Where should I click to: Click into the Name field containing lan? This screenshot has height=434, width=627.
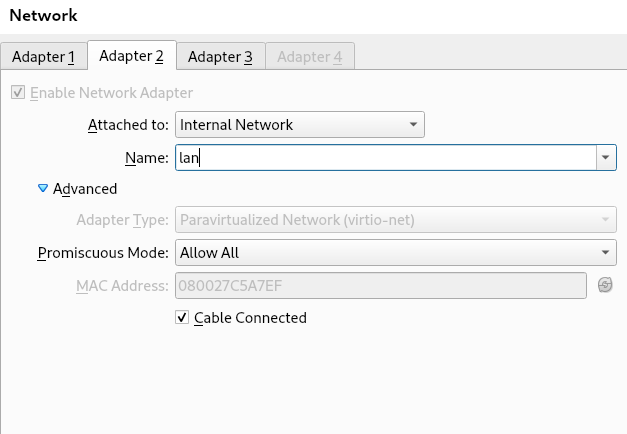tap(385, 157)
